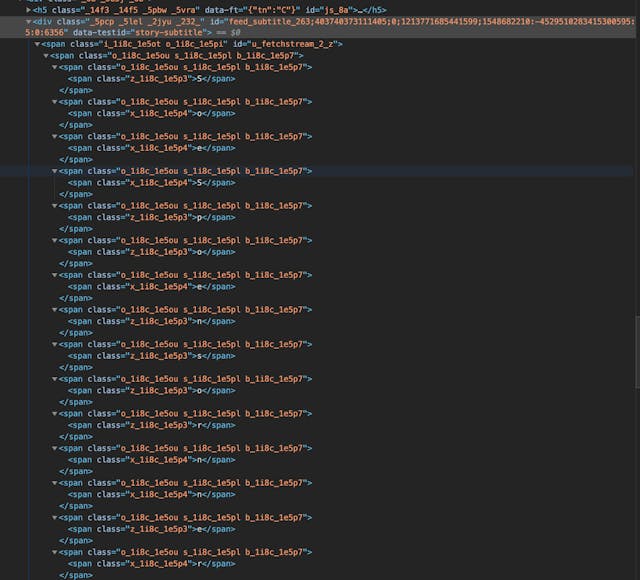Select the z_1i8c_1e5p3 span containing 'n'
Screen dimensions: 640x580
point(151,322)
